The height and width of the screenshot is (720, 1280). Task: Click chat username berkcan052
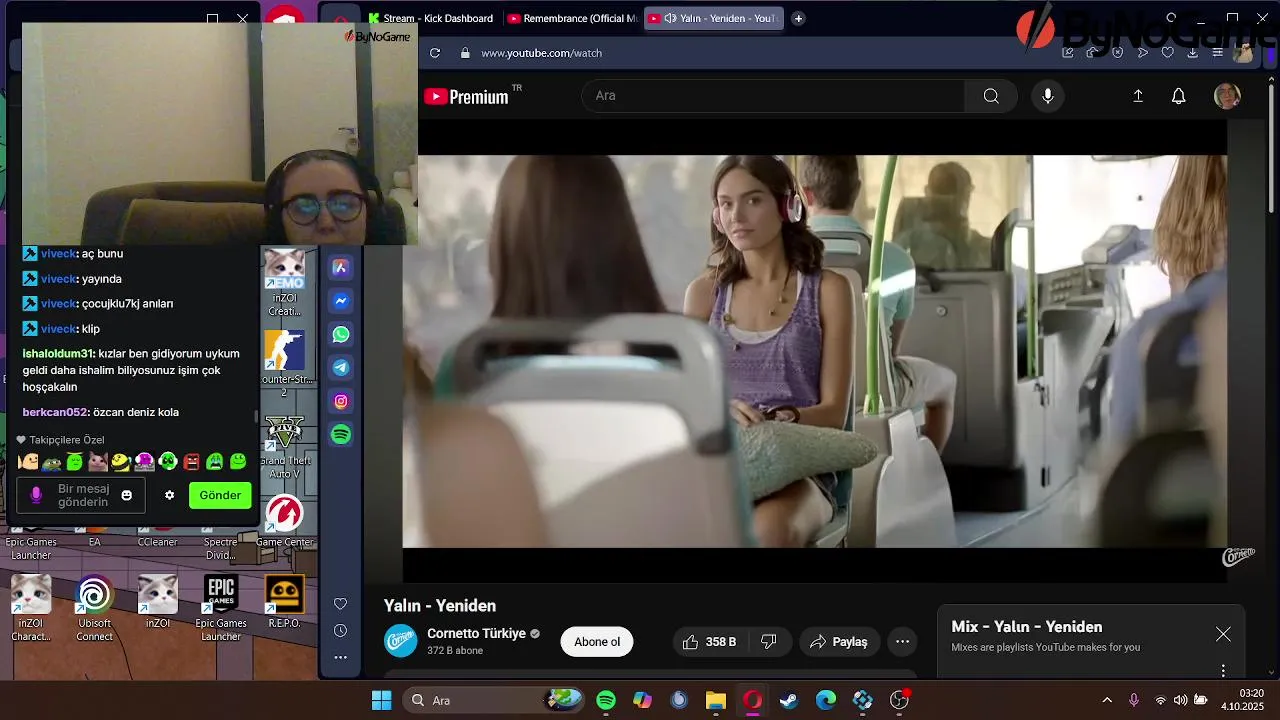point(56,412)
